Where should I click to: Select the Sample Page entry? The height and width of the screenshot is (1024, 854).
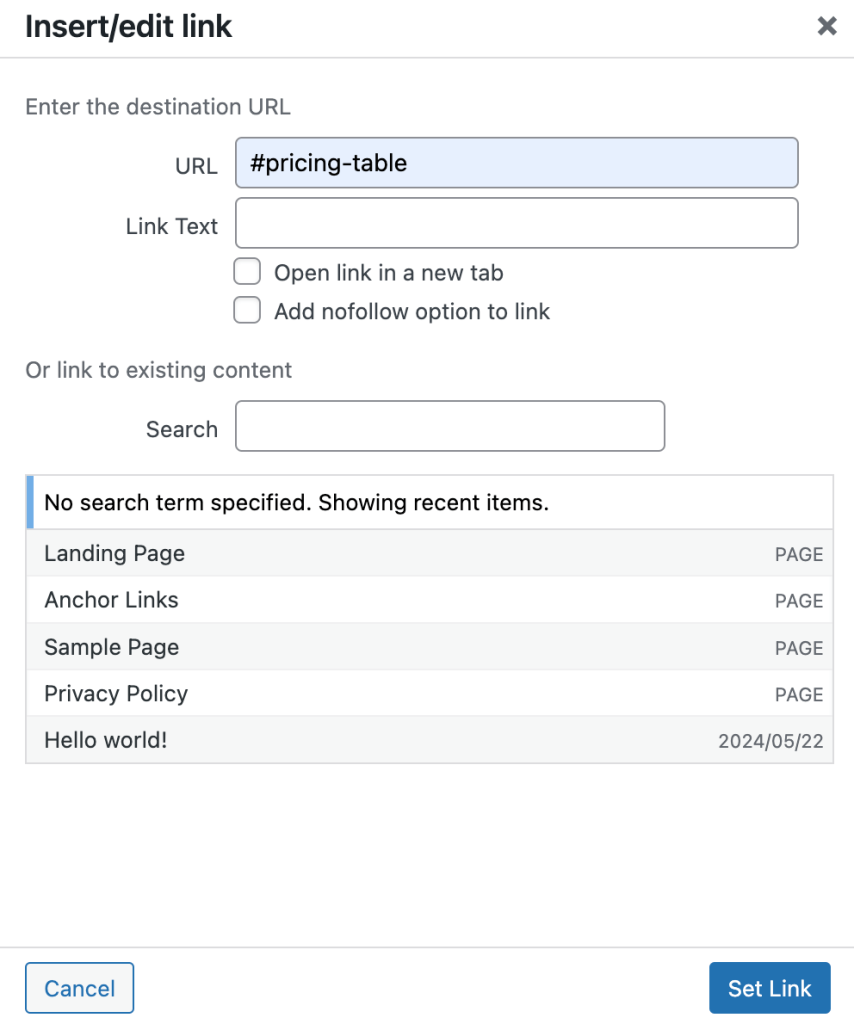111,647
